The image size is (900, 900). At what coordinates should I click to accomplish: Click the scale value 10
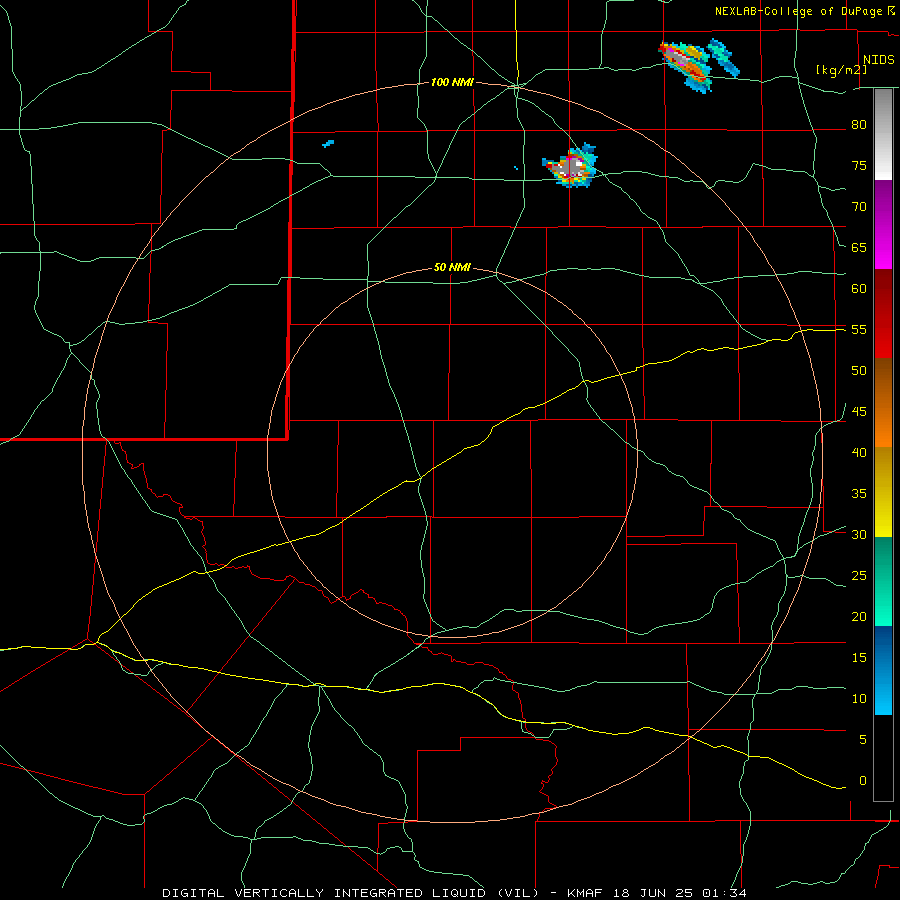859,699
